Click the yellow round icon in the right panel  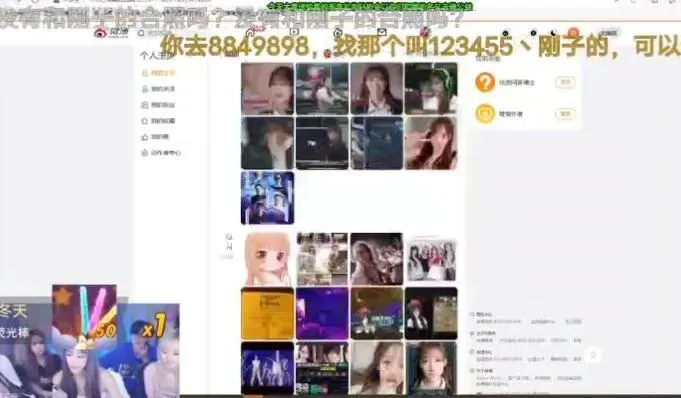point(485,114)
